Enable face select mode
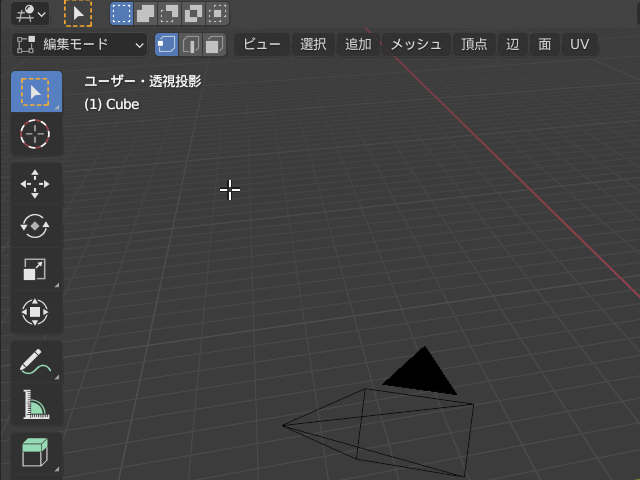The image size is (640, 480). pos(214,44)
